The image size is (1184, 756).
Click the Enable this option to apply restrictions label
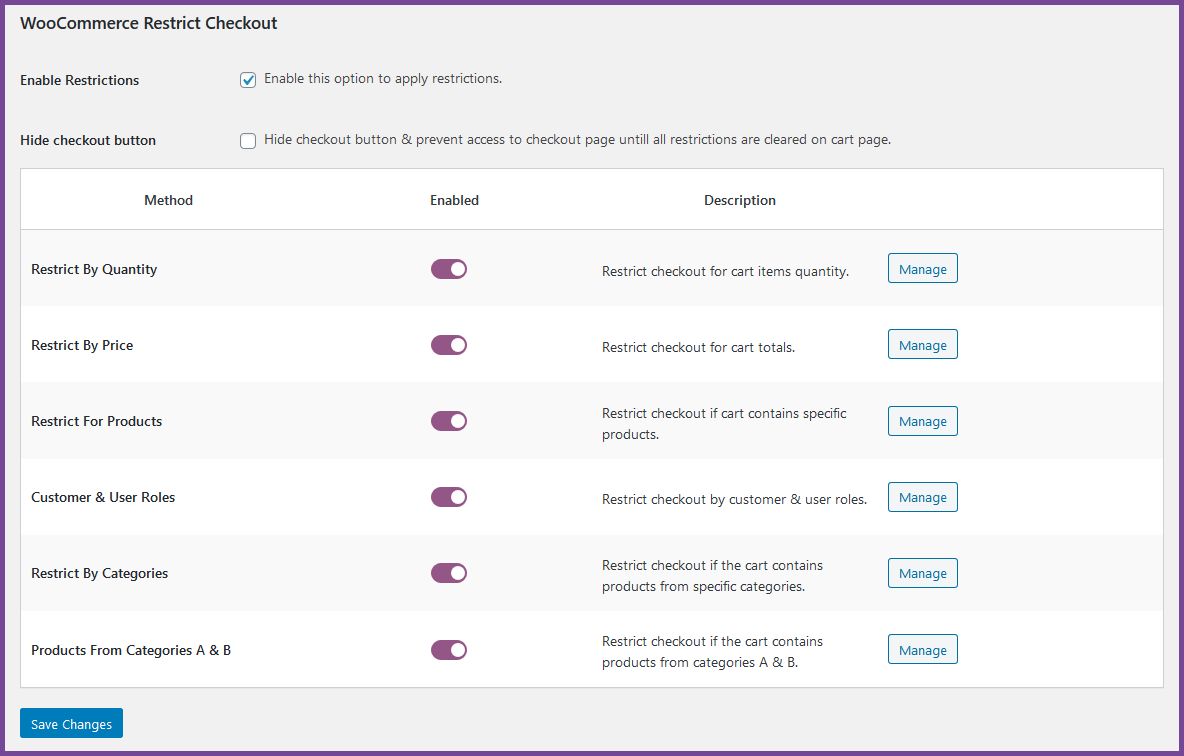pyautogui.click(x=383, y=79)
